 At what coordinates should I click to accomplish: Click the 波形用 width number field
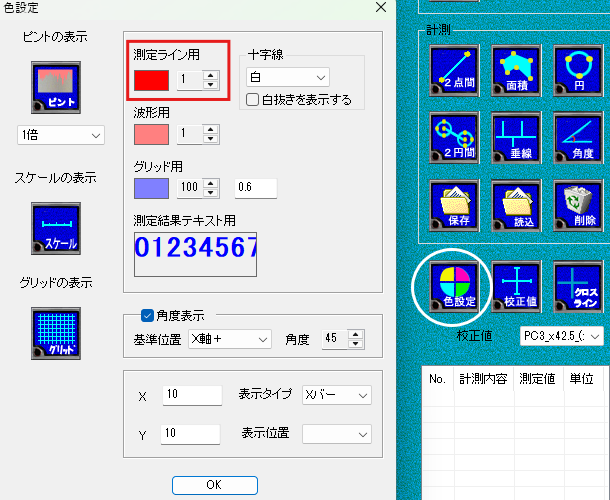(190, 135)
